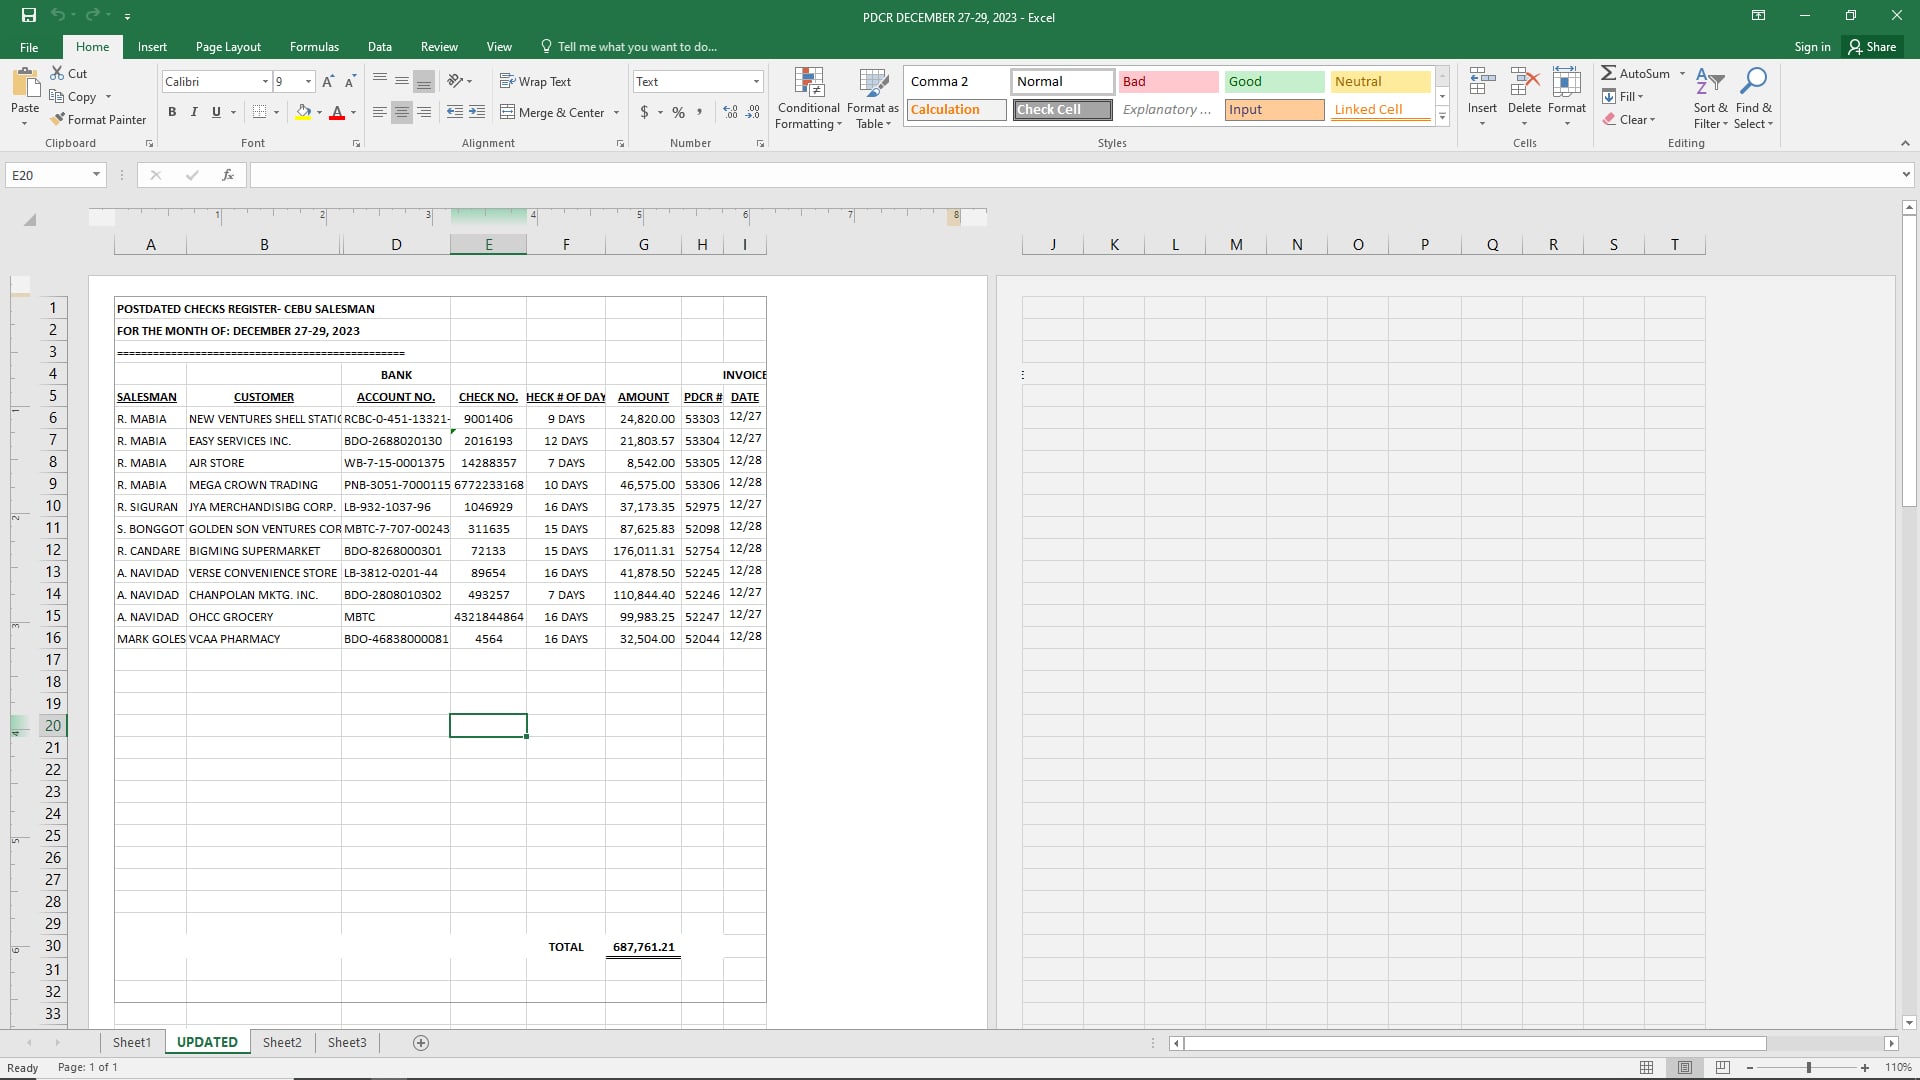The height and width of the screenshot is (1080, 1920).
Task: Click the Merge & Center icon
Action: (507, 112)
